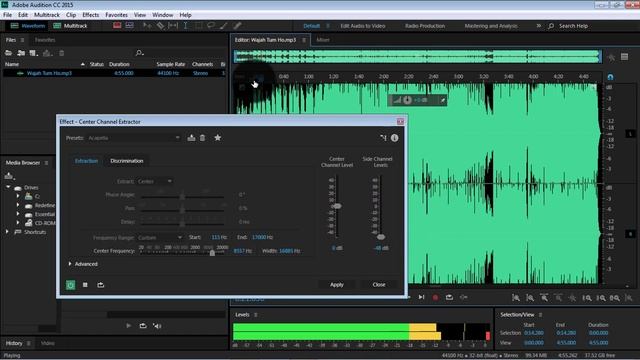
Task: Toggle loop preview in effect dialog
Action: [x=100, y=285]
